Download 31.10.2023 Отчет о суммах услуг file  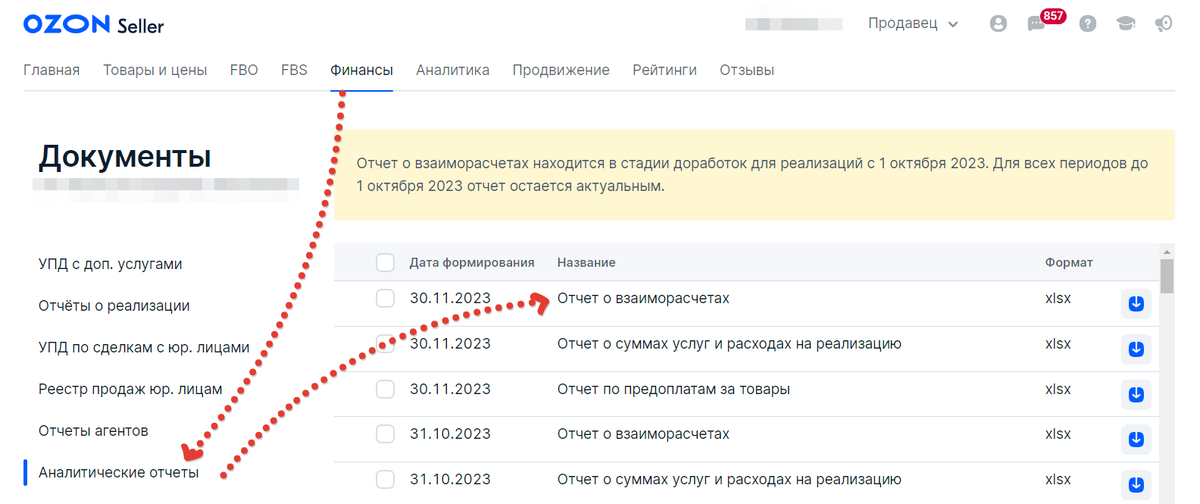(x=1135, y=485)
